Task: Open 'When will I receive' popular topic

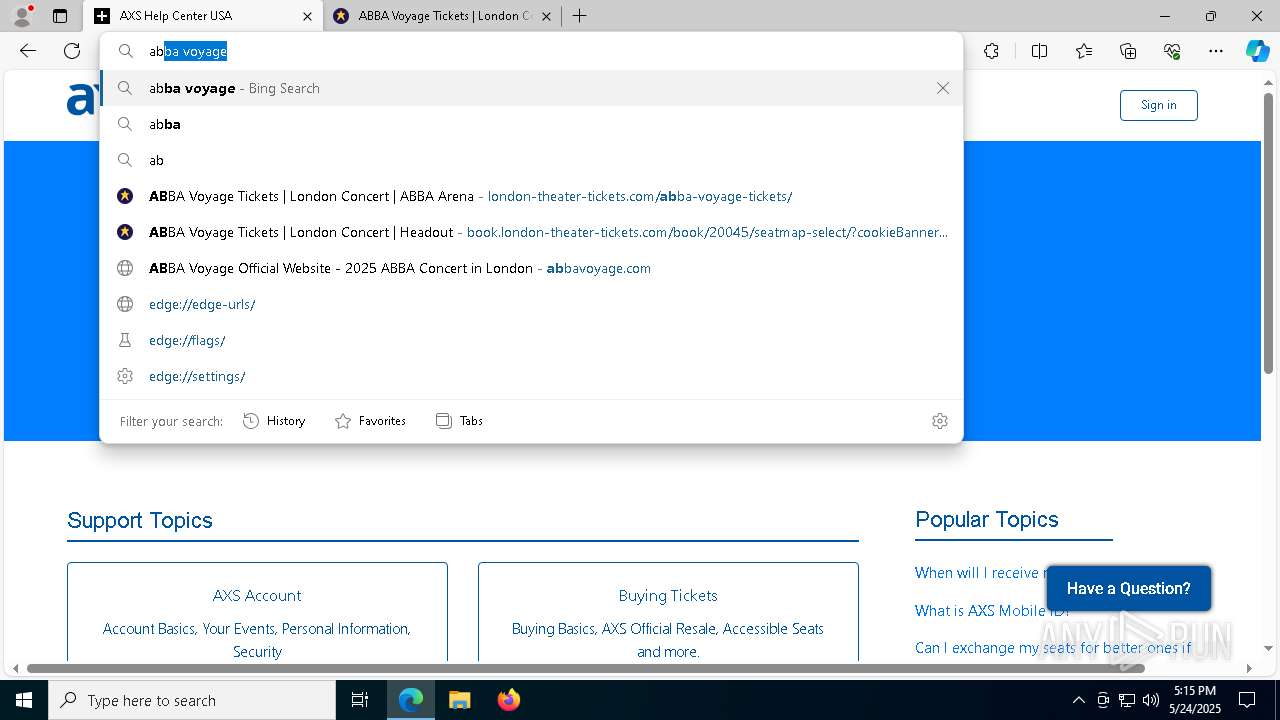Action: [979, 573]
